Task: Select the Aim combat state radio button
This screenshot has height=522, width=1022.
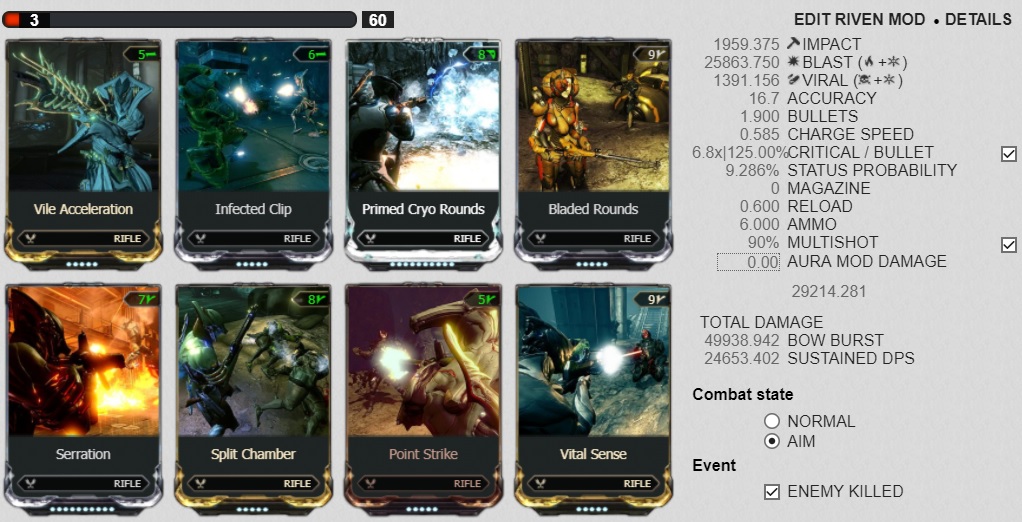Action: (772, 441)
